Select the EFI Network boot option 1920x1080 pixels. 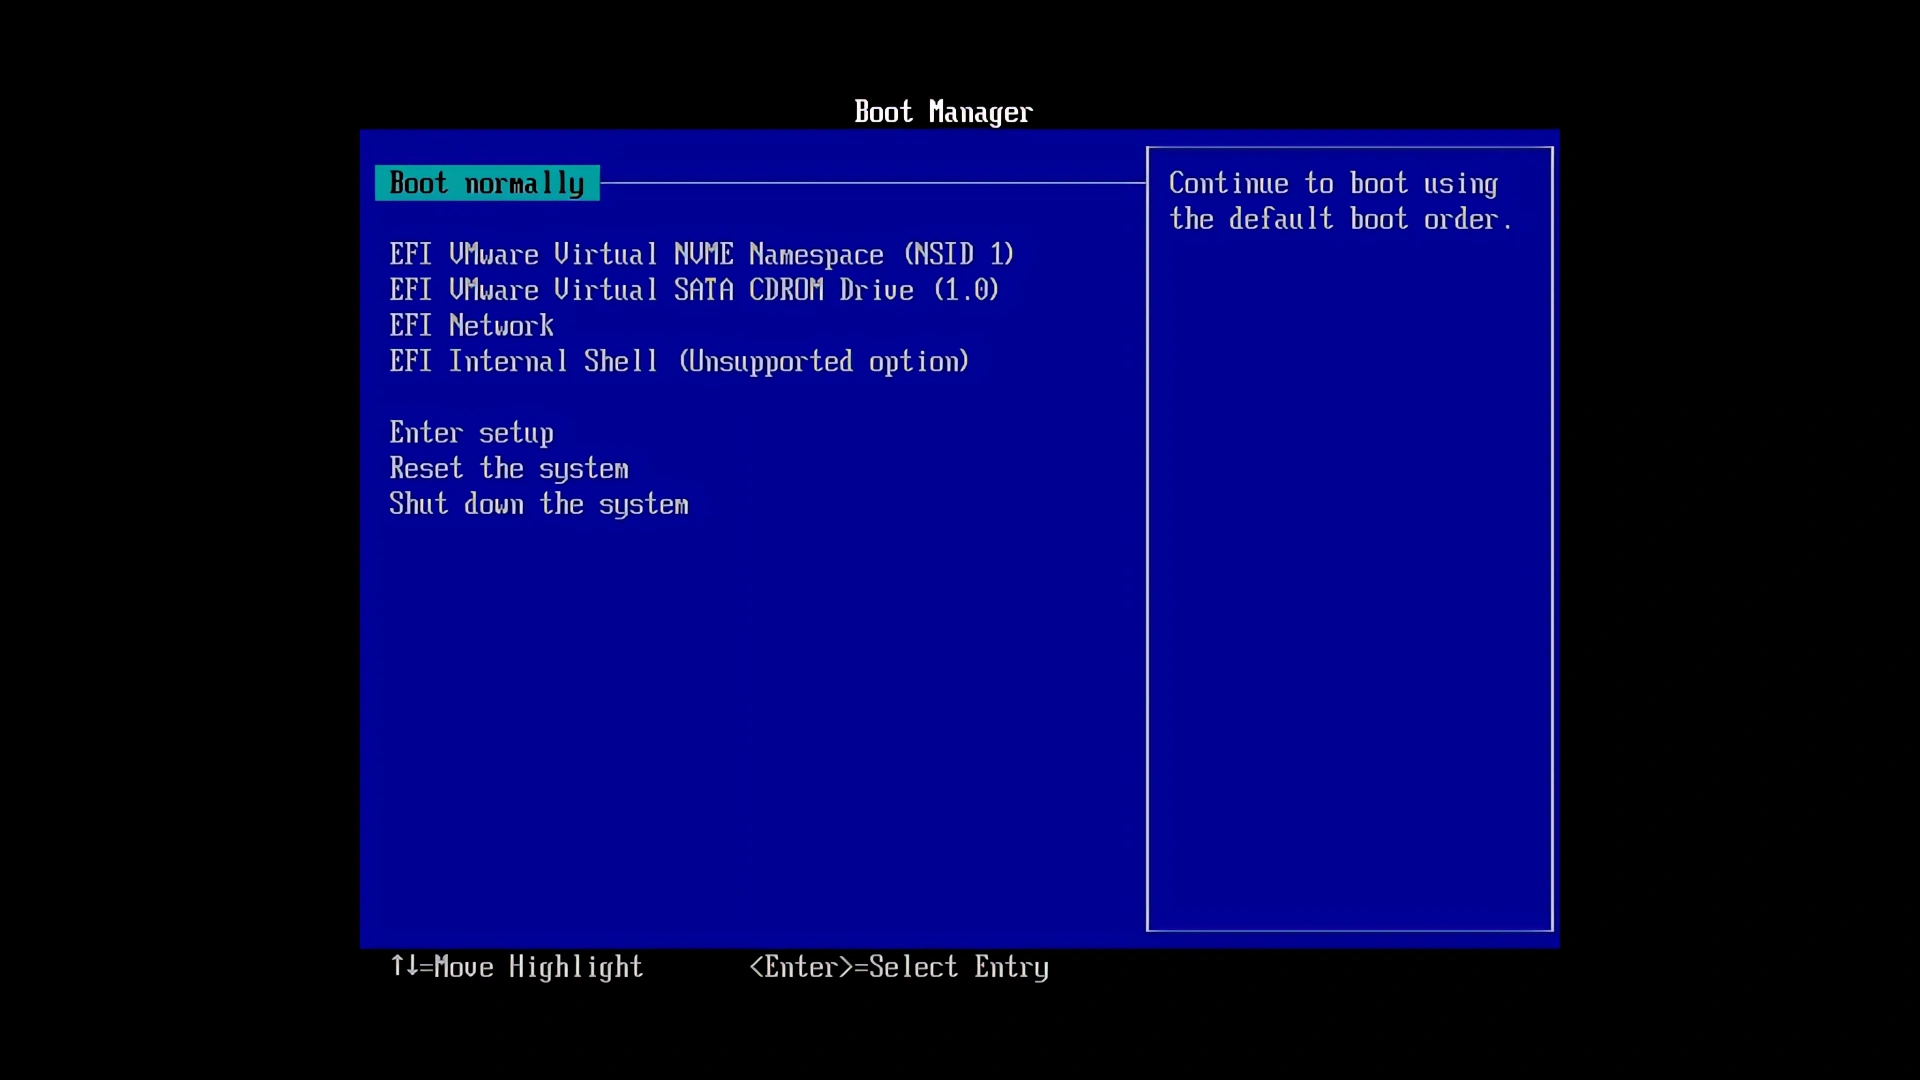[471, 326]
